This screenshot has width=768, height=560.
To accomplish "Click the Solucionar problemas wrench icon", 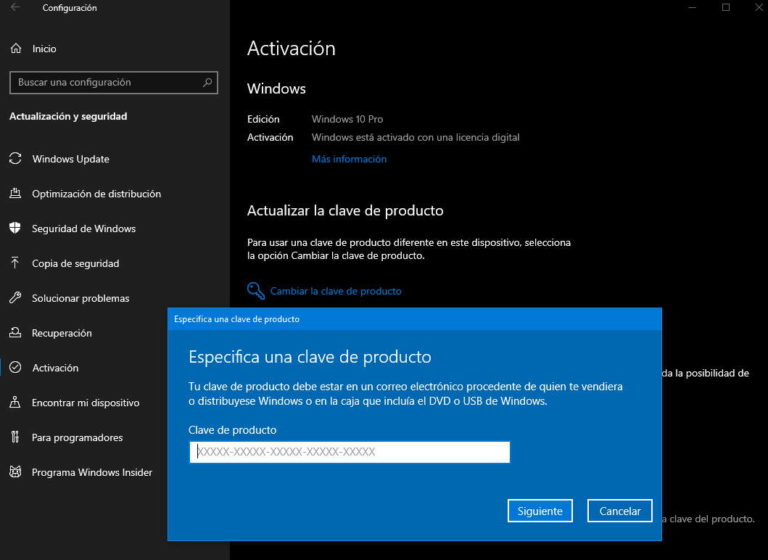I will pyautogui.click(x=15, y=297).
